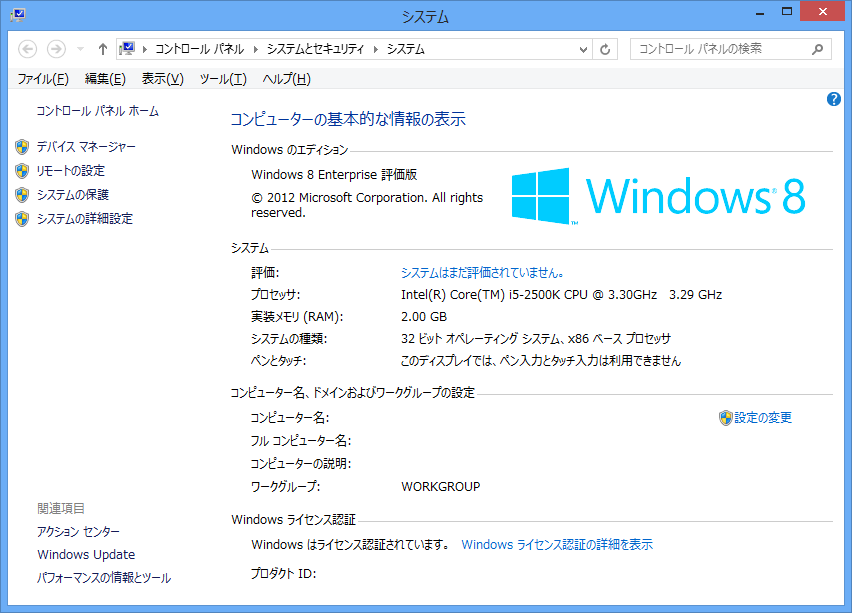Open the recent locations dropdown arrow
852x613 pixels.
click(x=80, y=49)
